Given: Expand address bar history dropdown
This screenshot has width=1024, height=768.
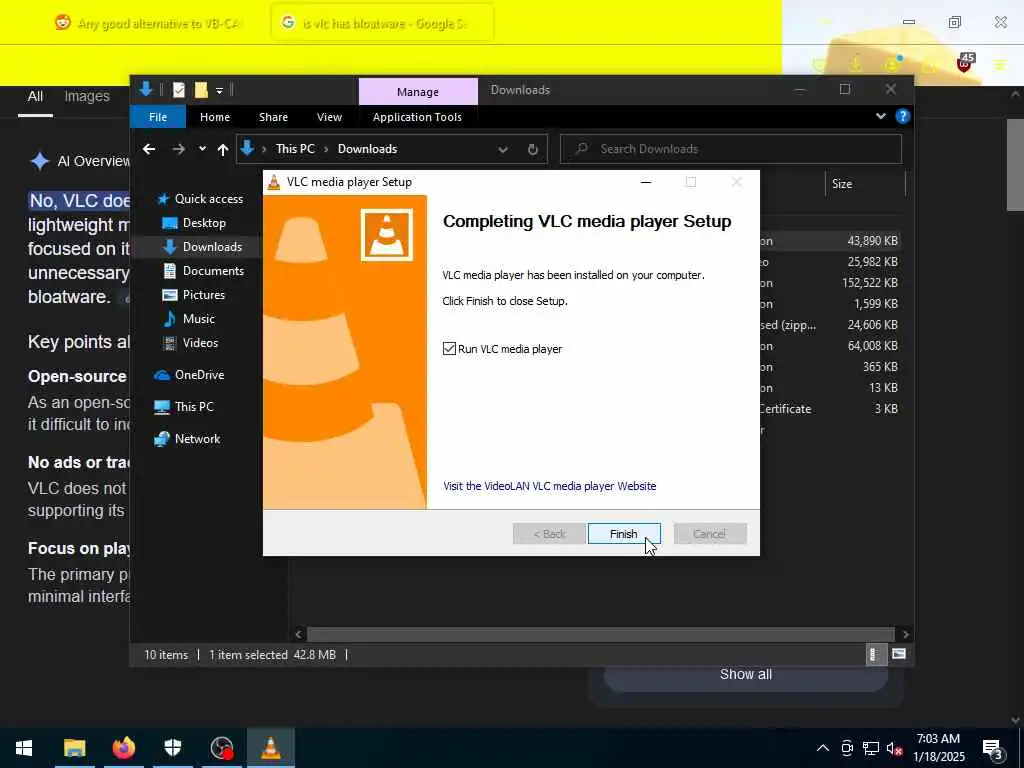Looking at the screenshot, I should point(503,150).
